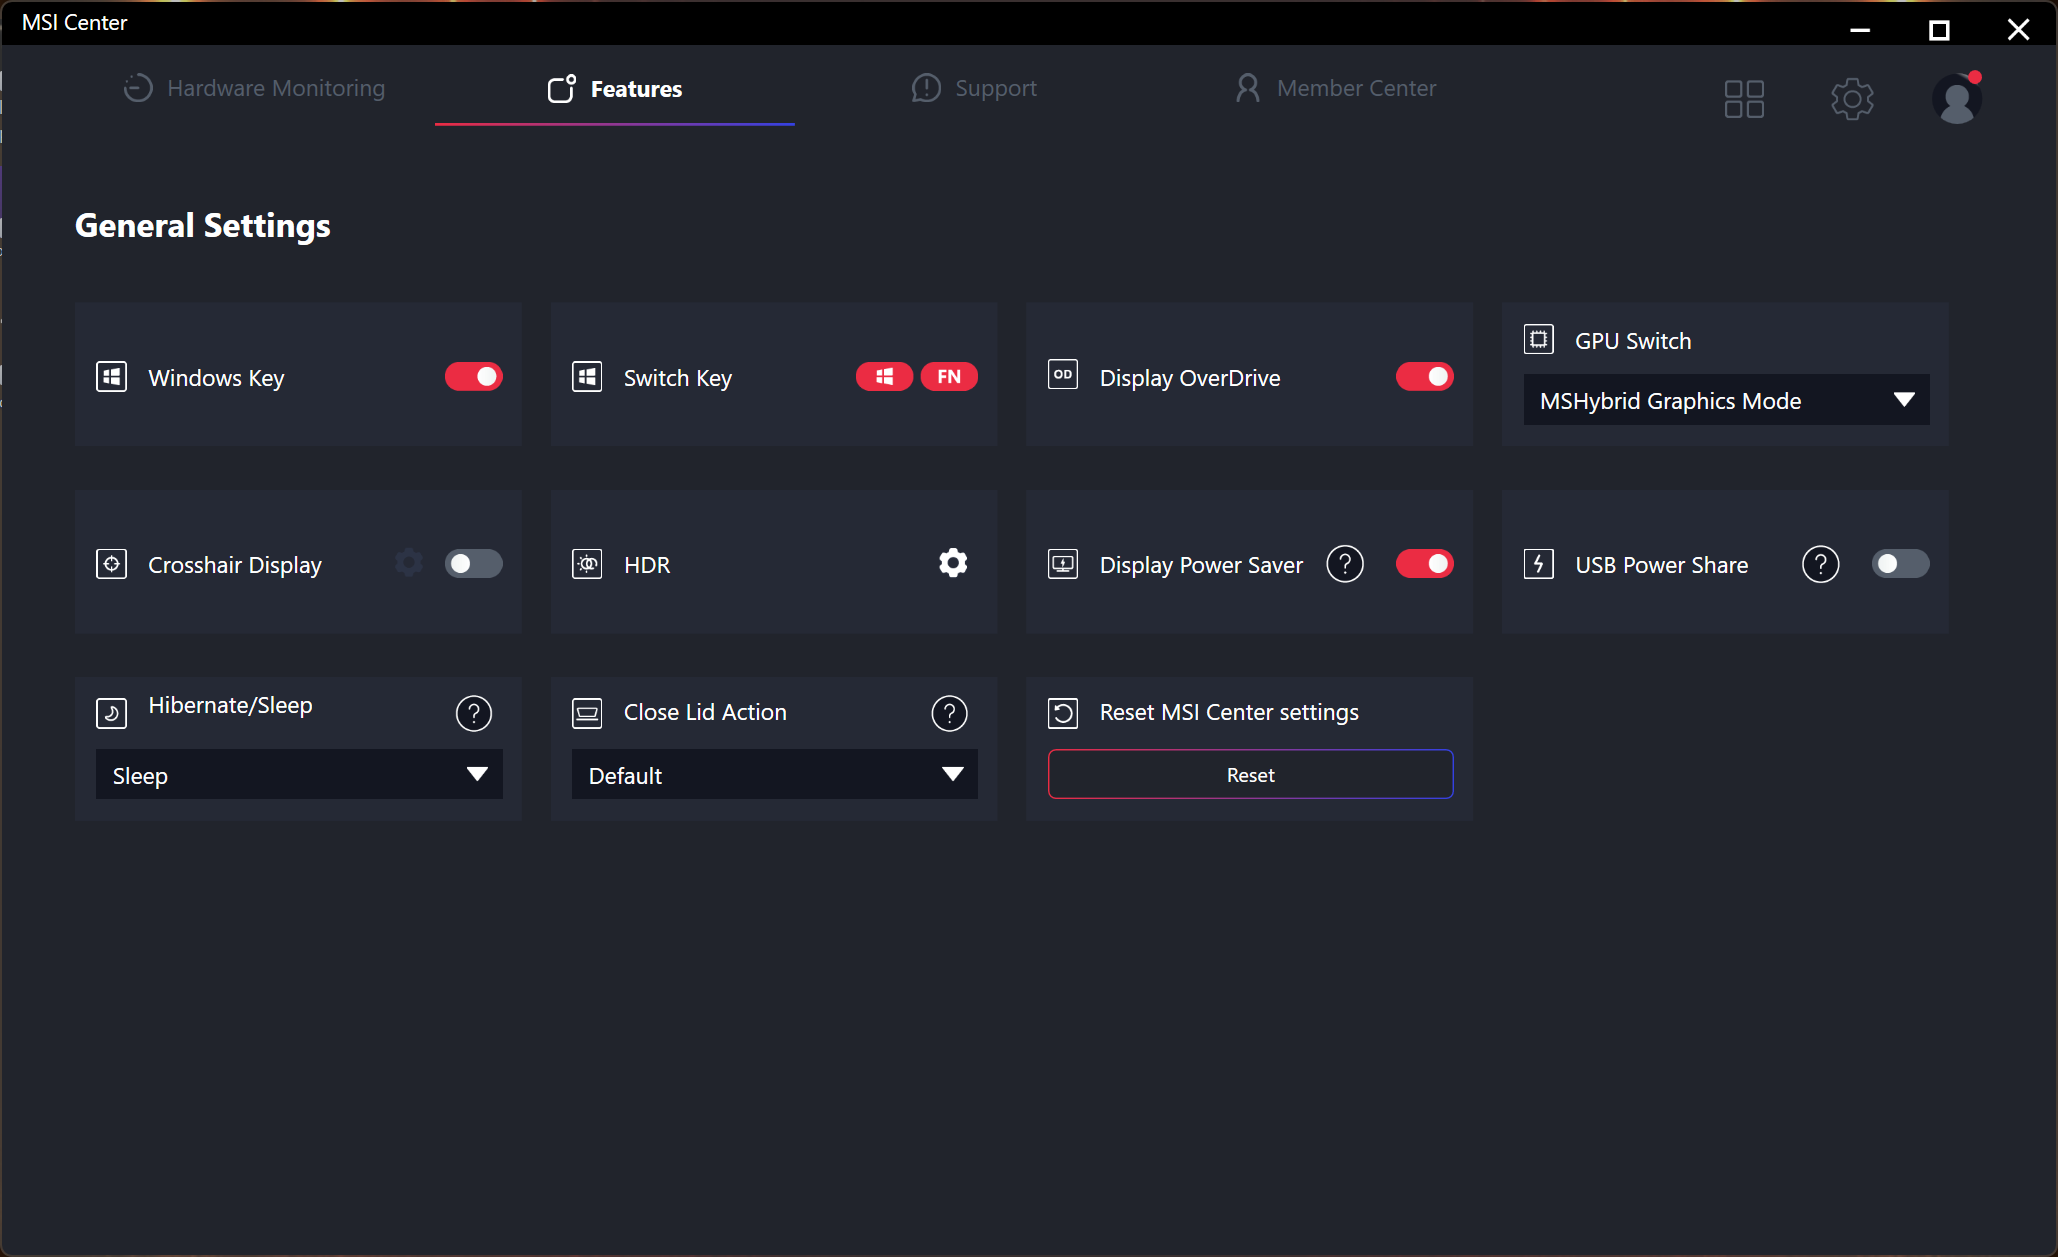Screen dimensions: 2058x1257
Task: Show help for Close Lid Action
Action: pyautogui.click(x=950, y=713)
